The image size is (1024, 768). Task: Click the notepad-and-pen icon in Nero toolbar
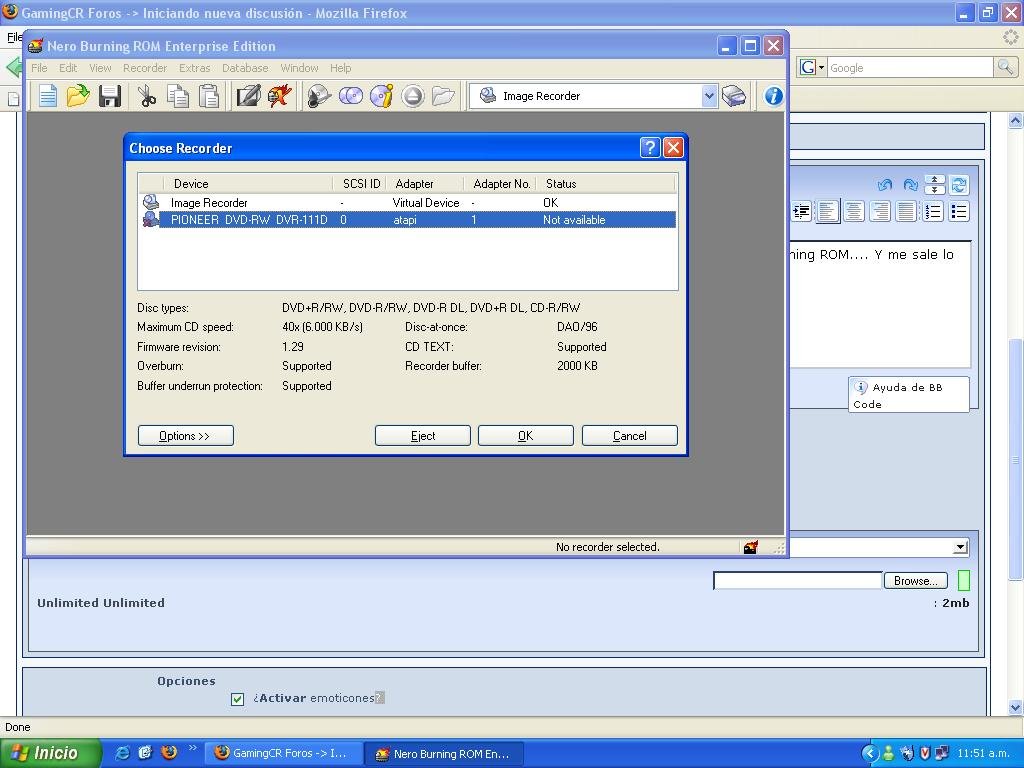(x=248, y=96)
